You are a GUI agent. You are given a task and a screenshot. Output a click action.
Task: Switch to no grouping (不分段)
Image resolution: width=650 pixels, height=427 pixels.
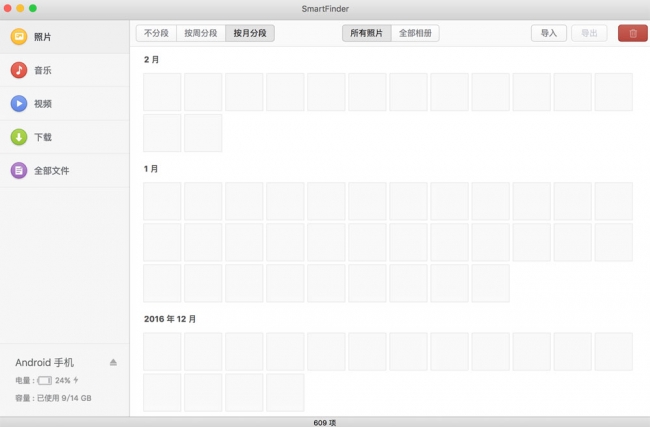tap(156, 33)
